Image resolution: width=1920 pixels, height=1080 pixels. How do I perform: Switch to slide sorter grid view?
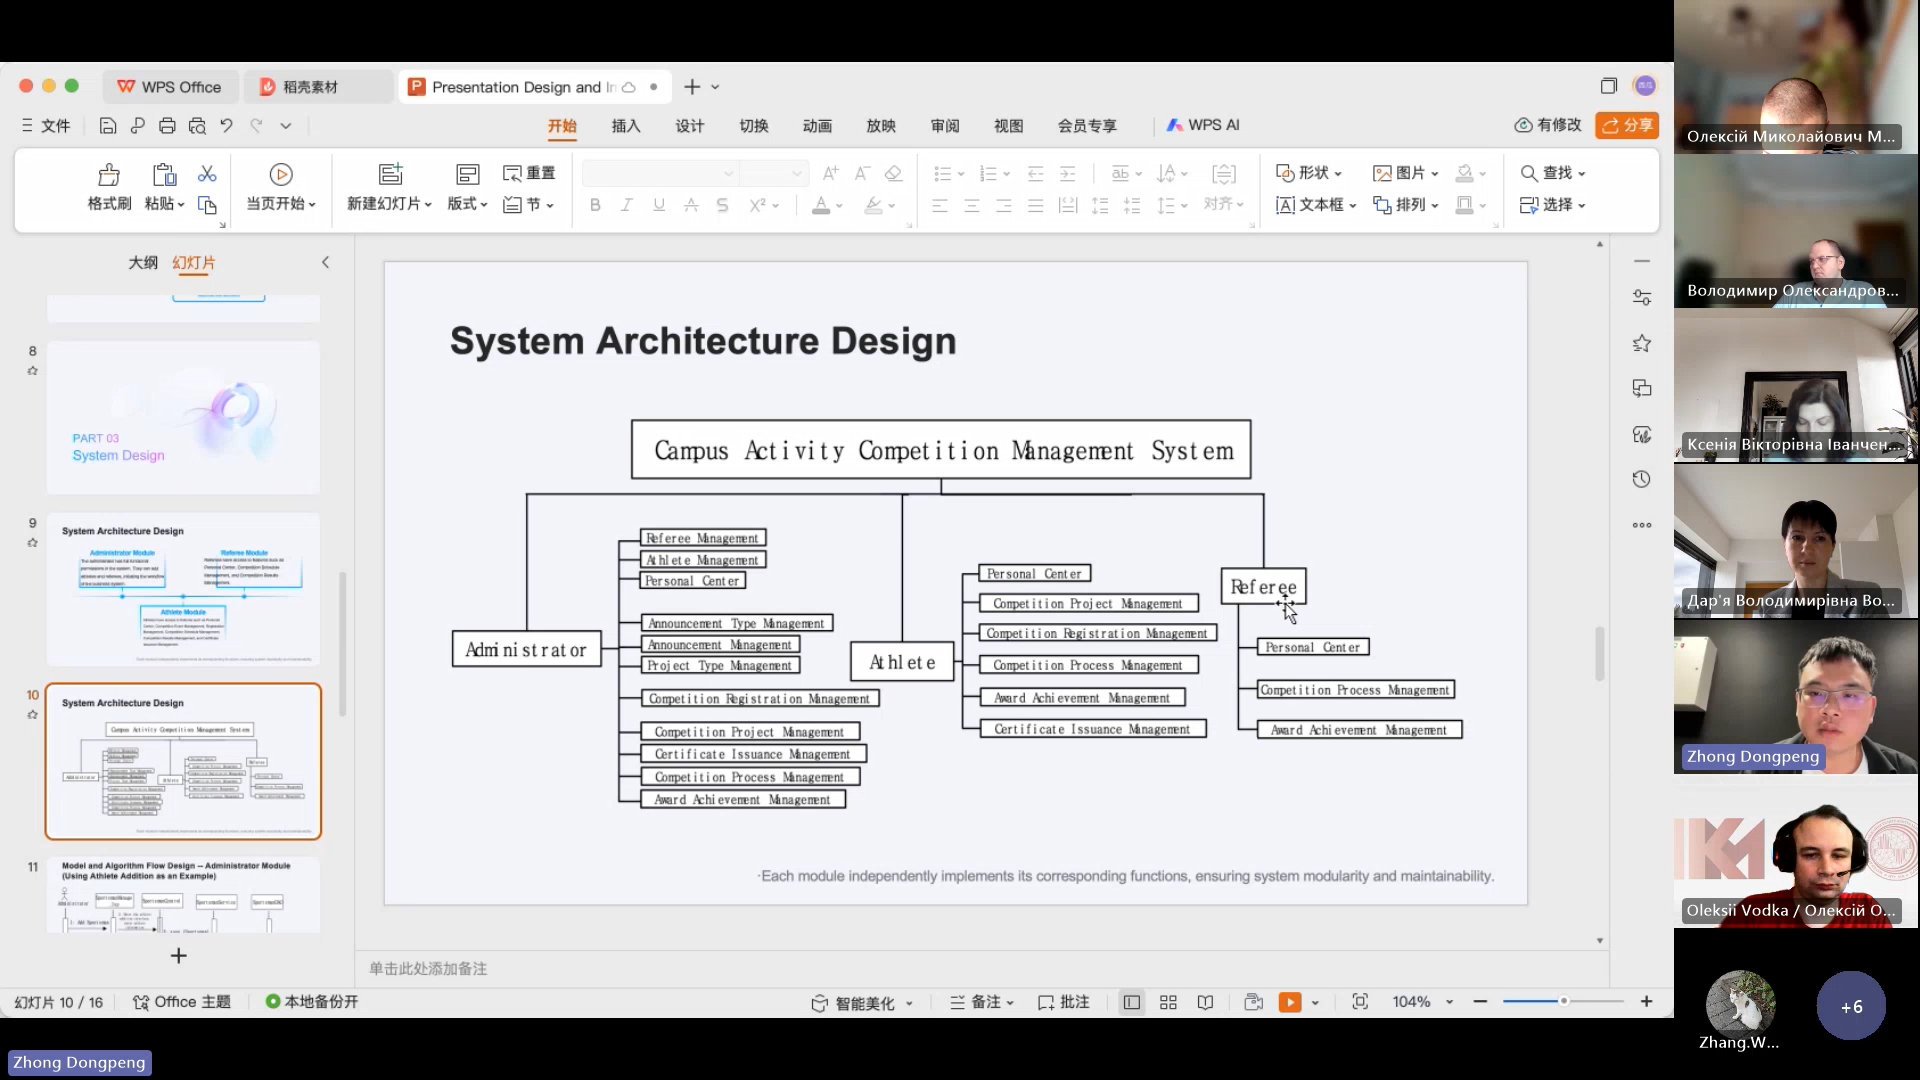click(1168, 1002)
